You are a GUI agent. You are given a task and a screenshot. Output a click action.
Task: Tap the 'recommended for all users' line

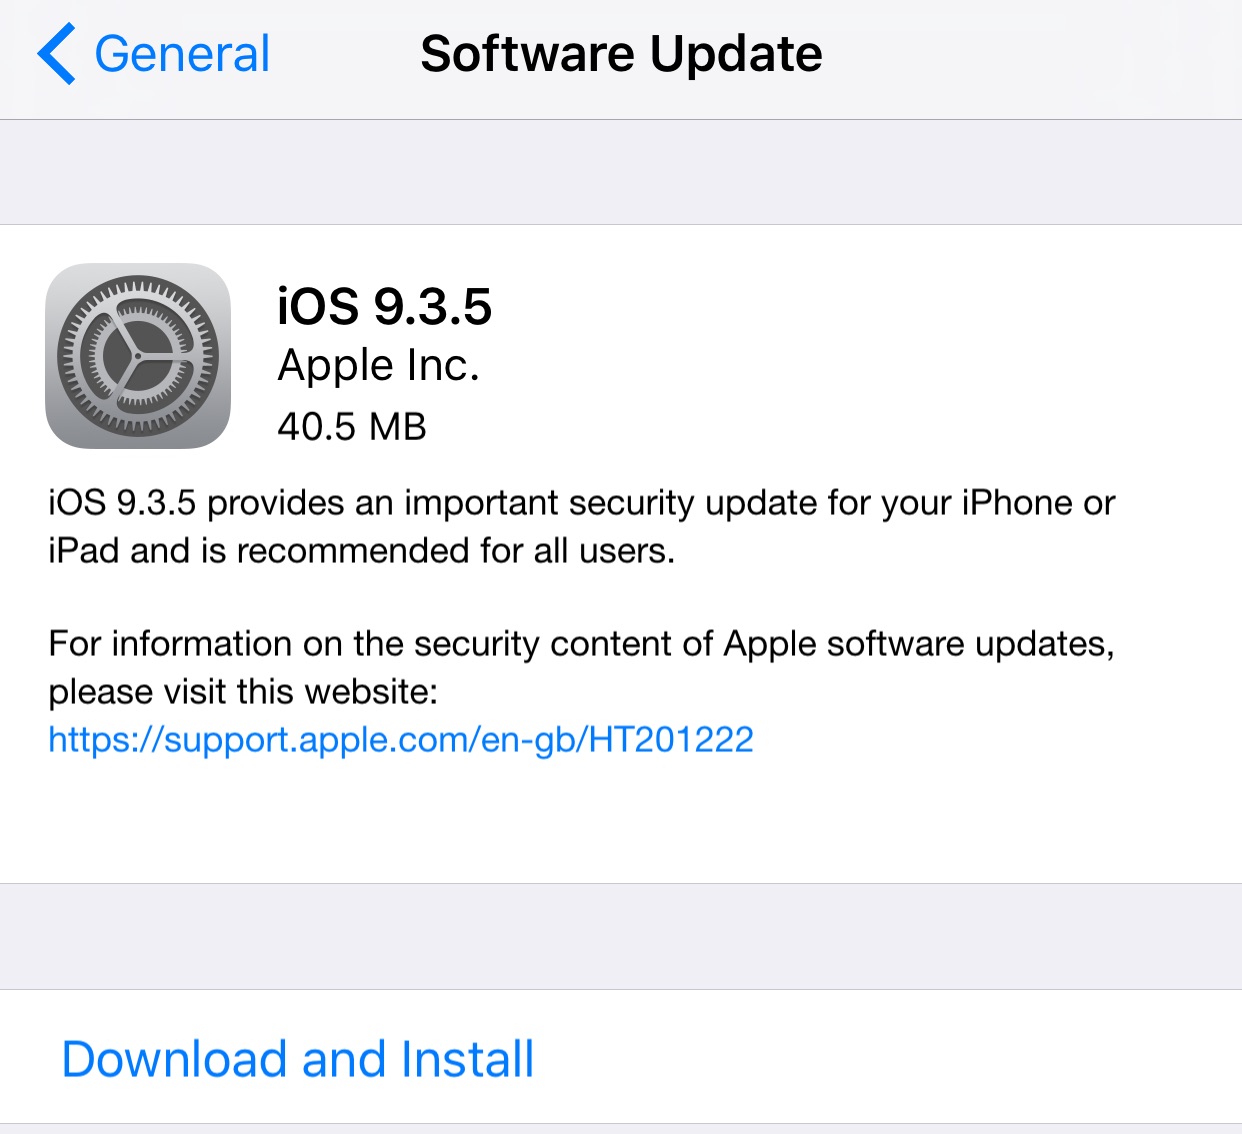362,551
